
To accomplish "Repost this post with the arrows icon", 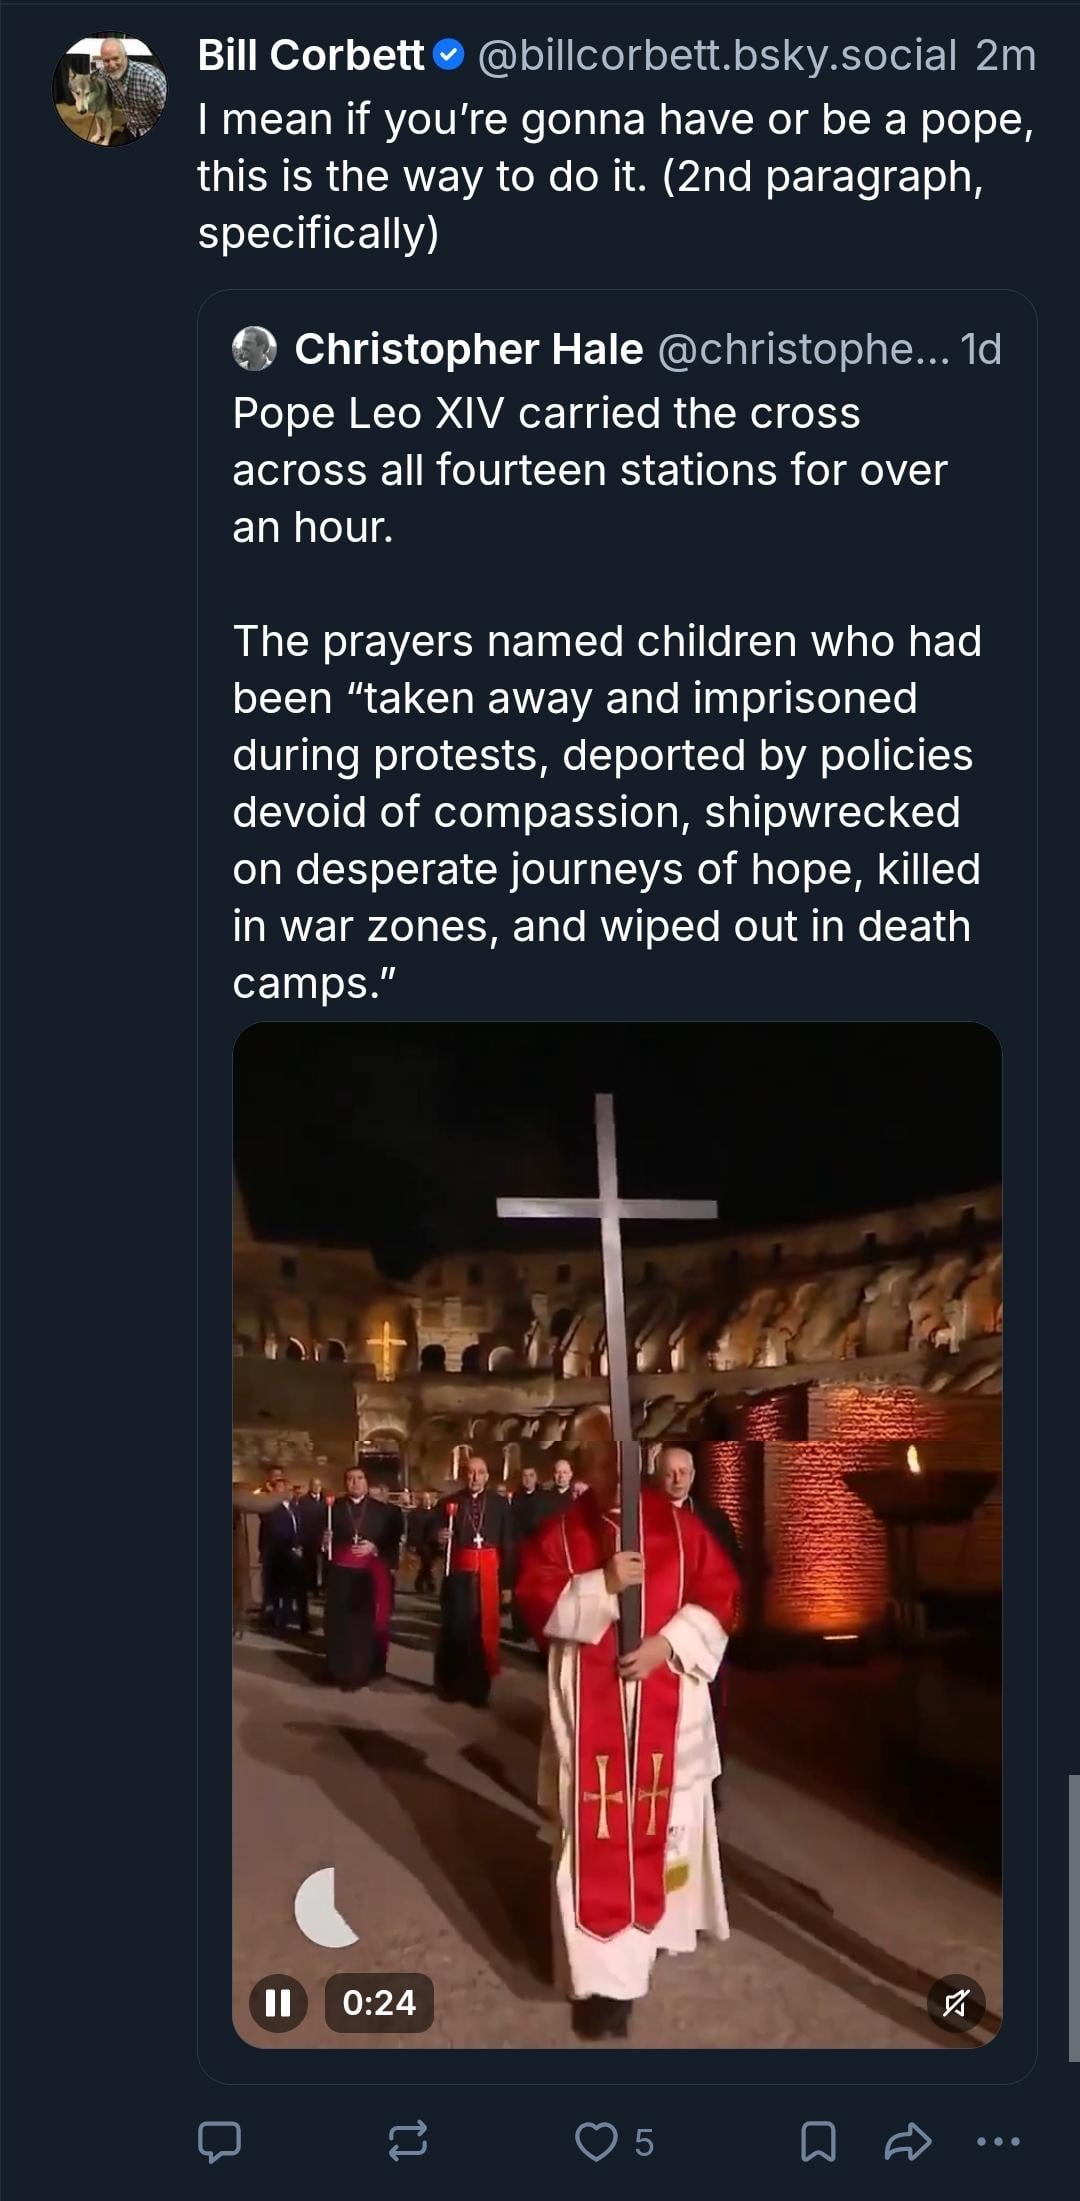I will pos(408,2141).
